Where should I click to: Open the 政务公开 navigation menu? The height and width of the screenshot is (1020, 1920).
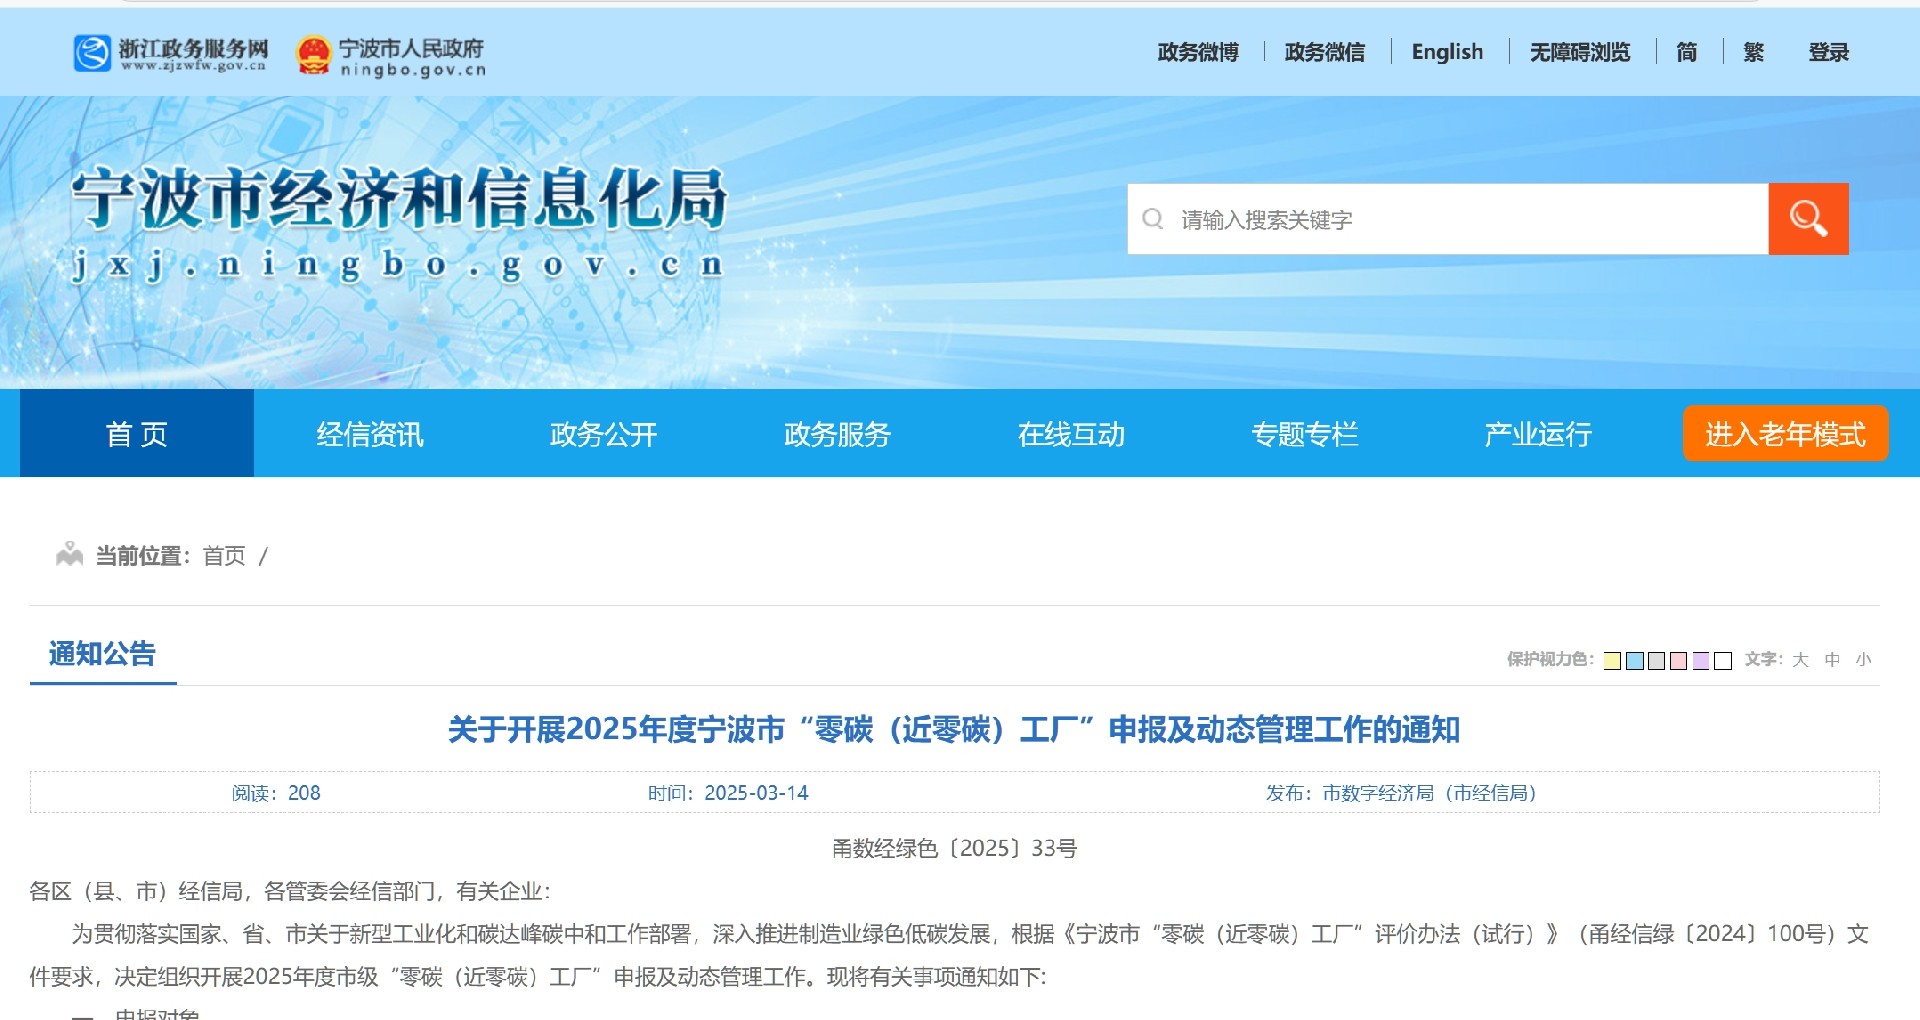pyautogui.click(x=603, y=434)
